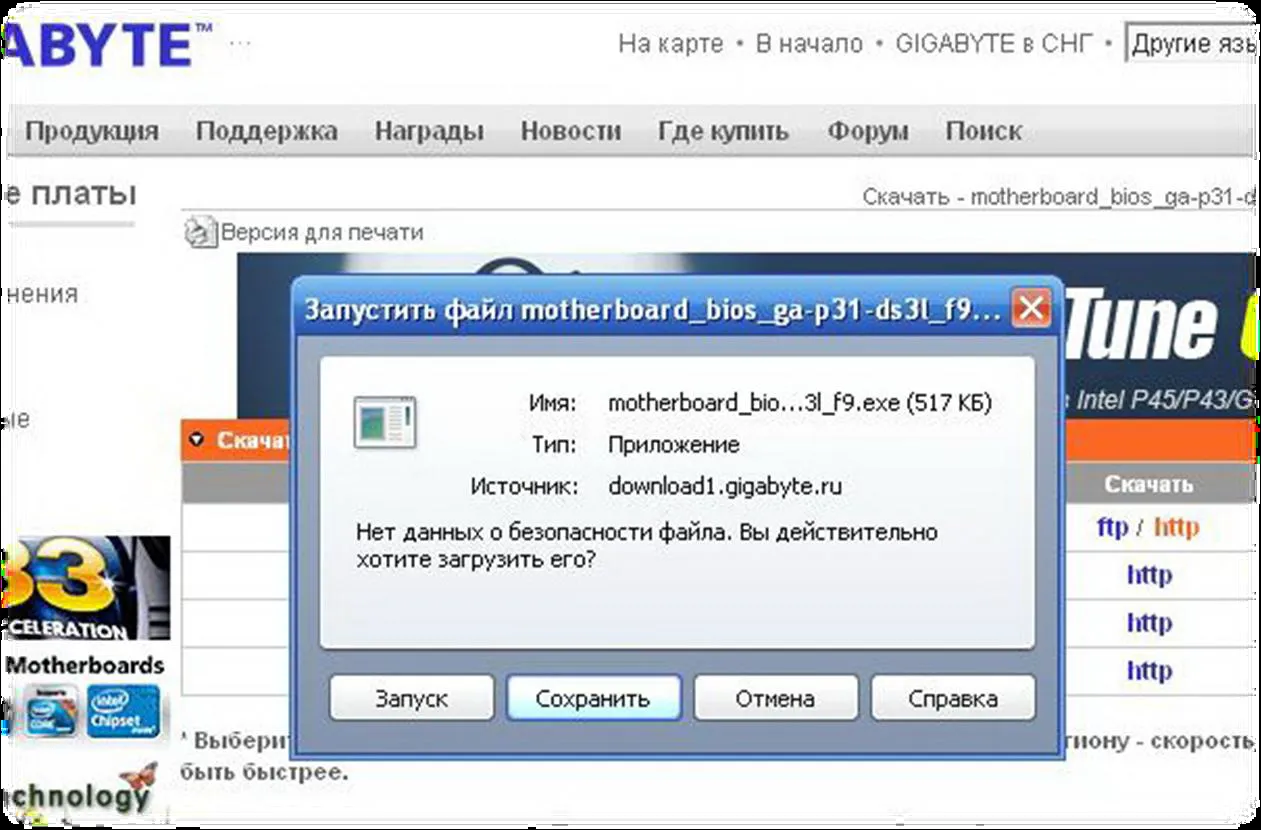Click the Приложение type text
The width and height of the screenshot is (1261, 830).
point(674,445)
